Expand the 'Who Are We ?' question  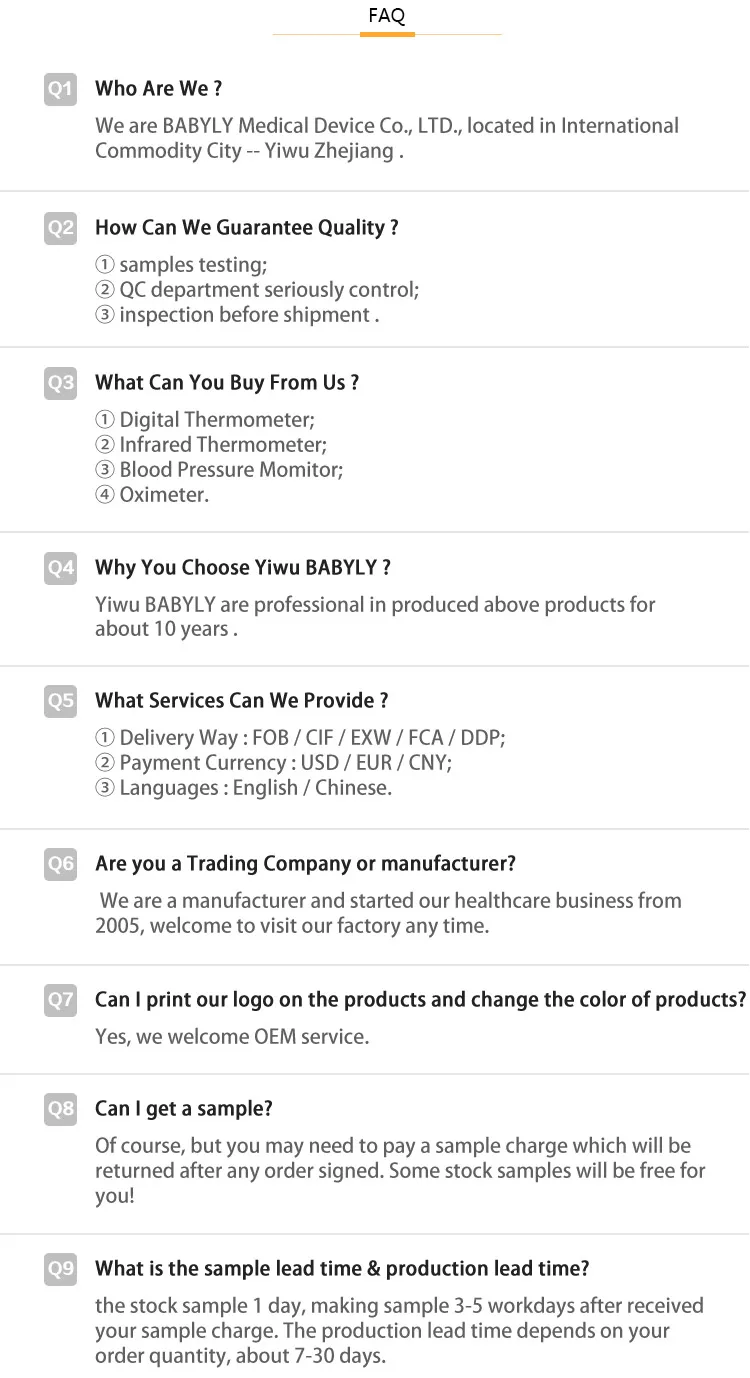158,89
